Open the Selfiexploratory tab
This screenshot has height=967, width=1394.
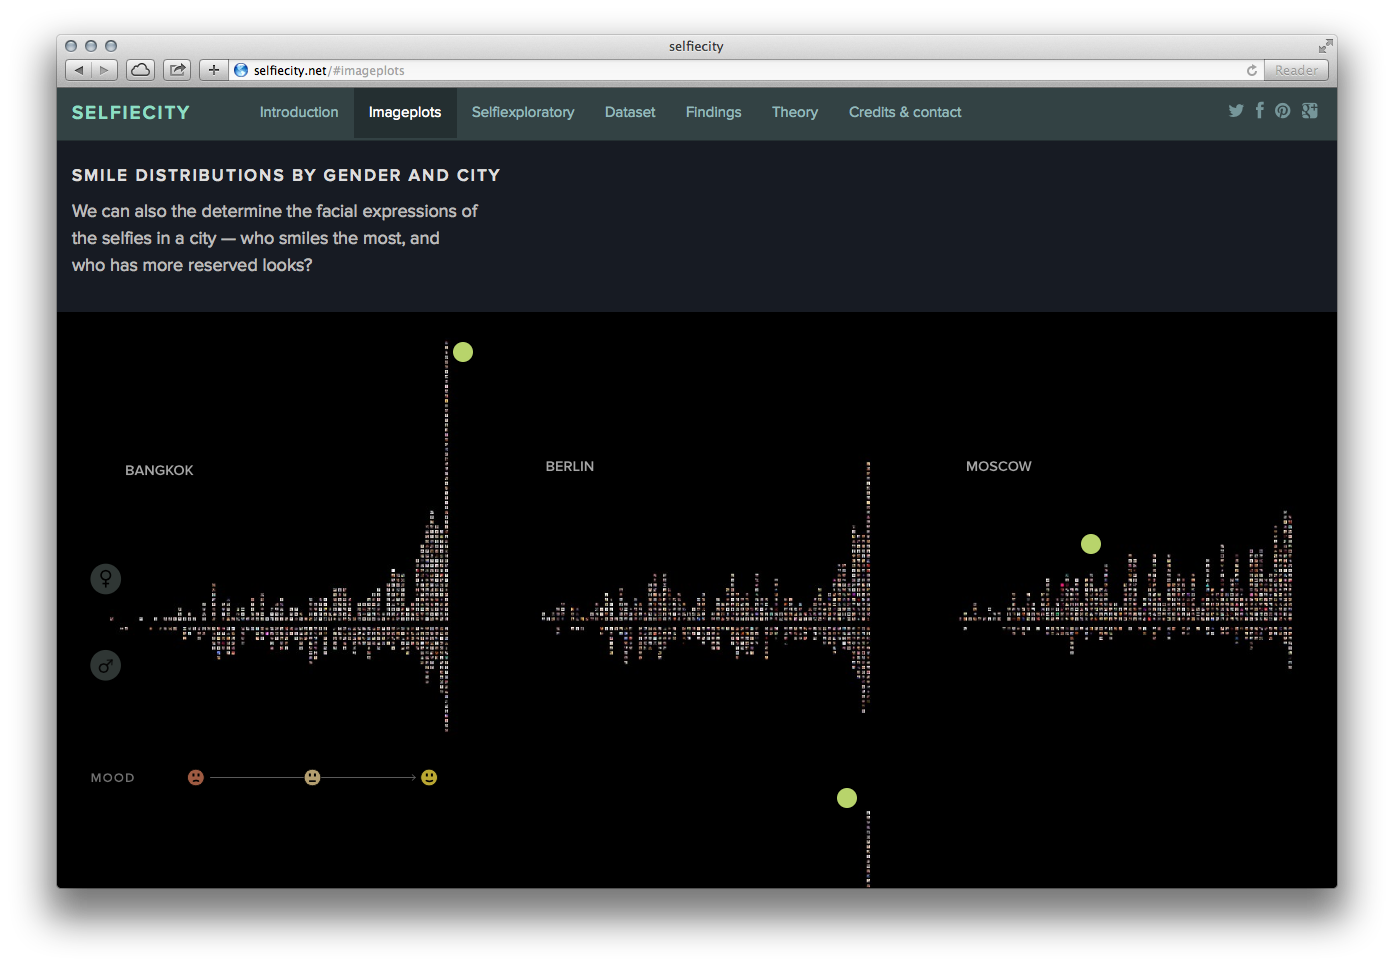[x=523, y=112]
